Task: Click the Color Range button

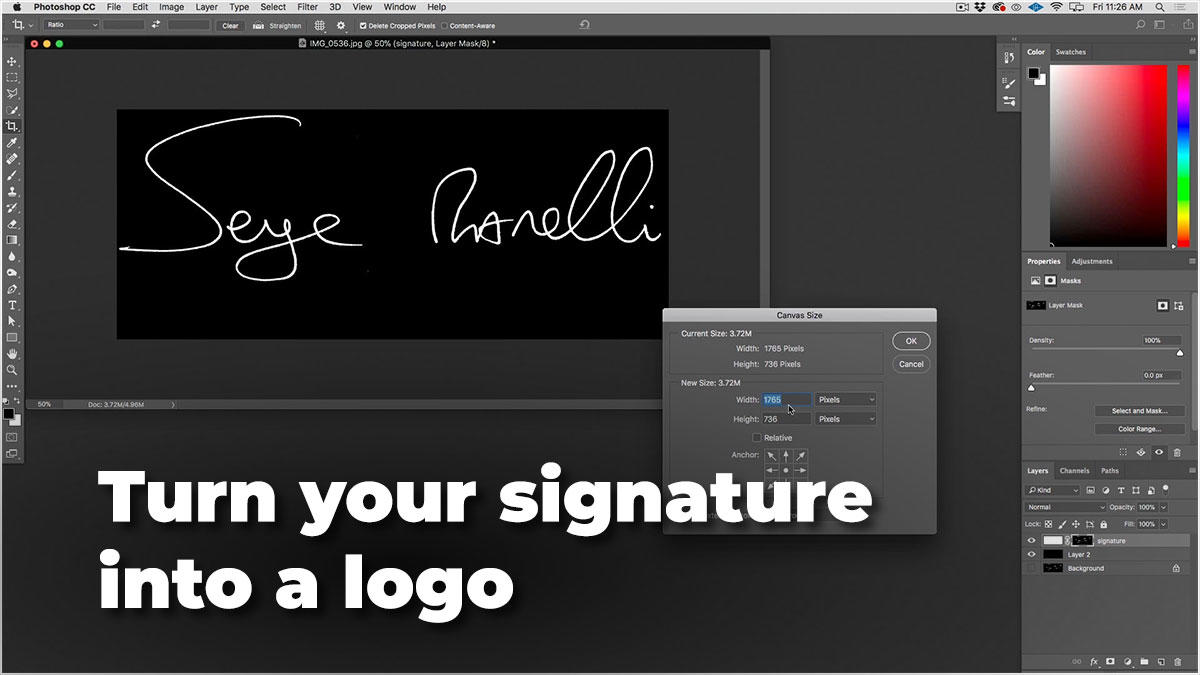Action: click(1140, 429)
